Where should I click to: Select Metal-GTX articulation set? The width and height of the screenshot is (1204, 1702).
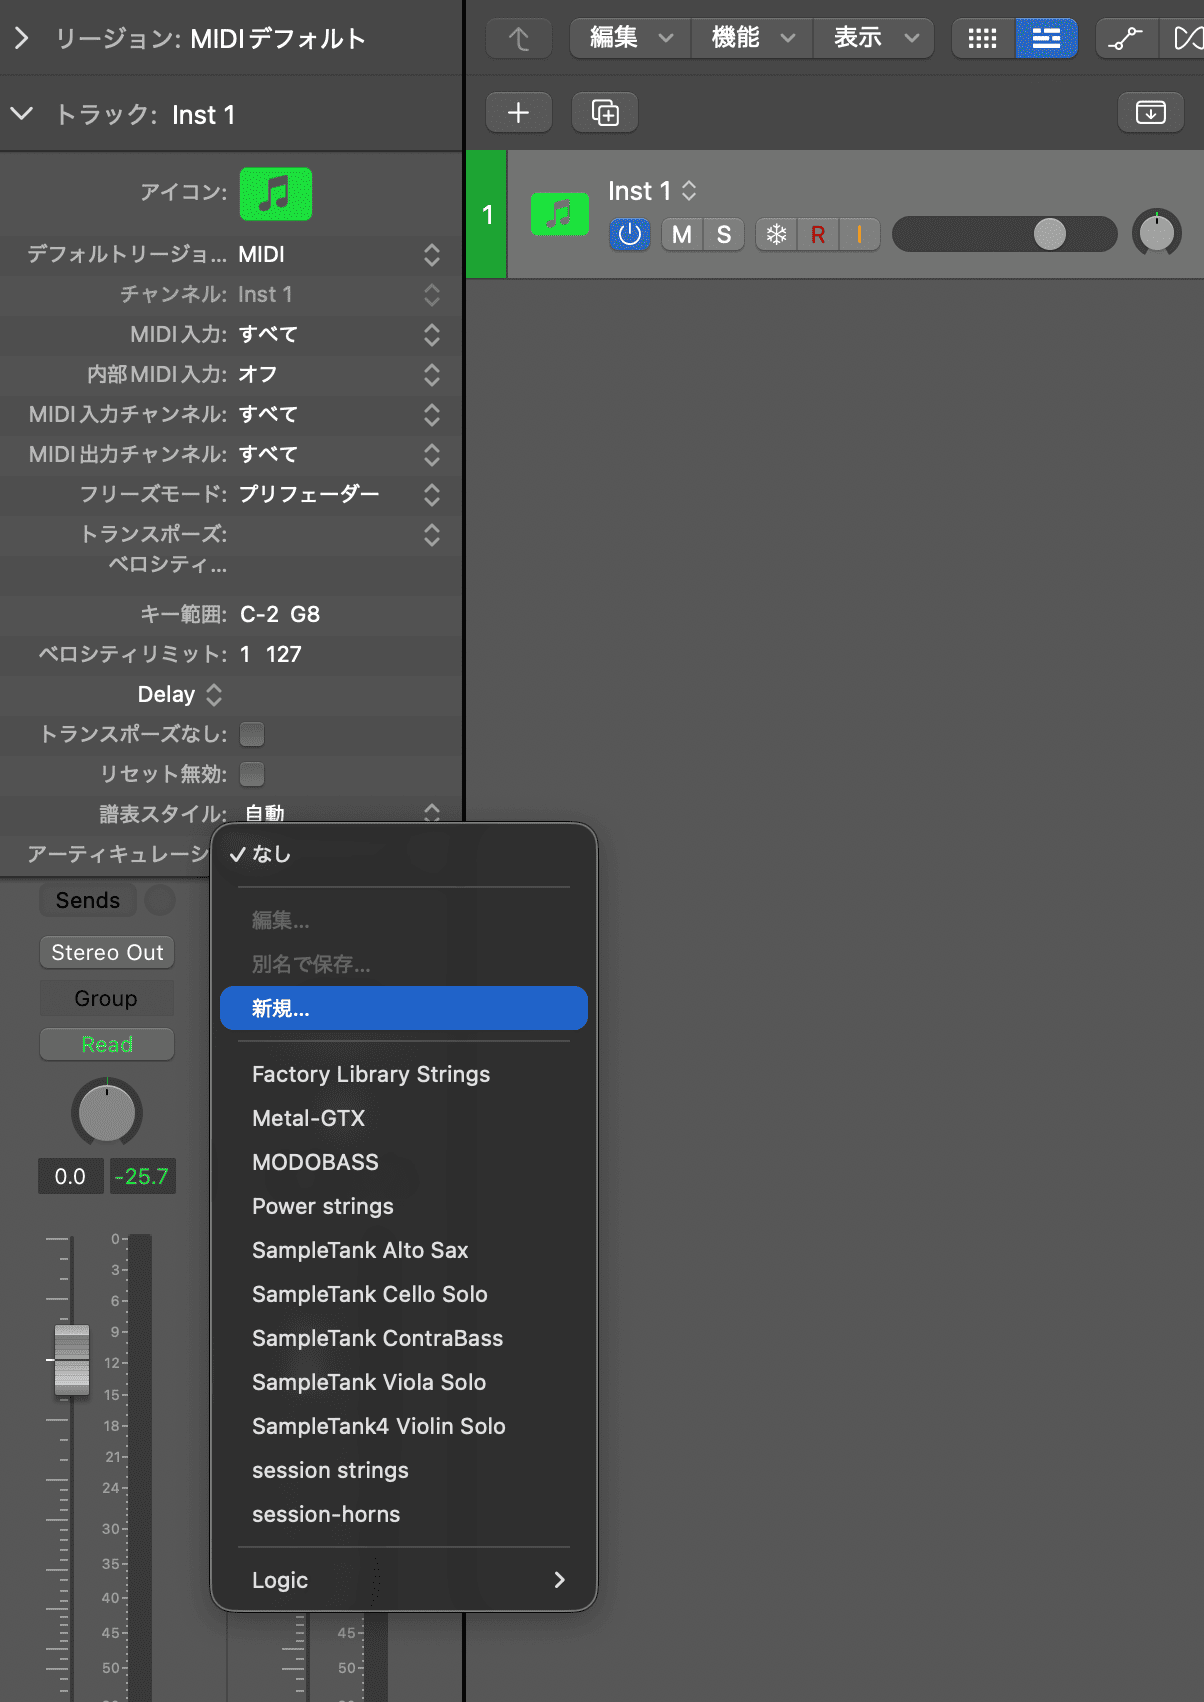point(404,1118)
